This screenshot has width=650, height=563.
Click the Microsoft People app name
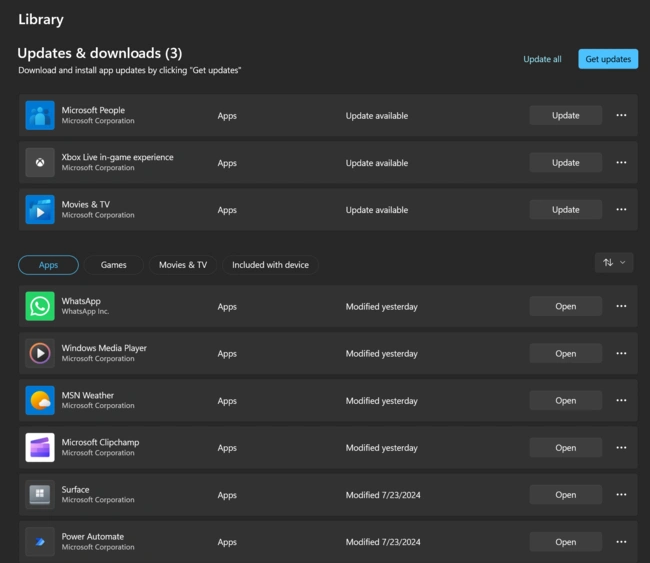(x=93, y=110)
